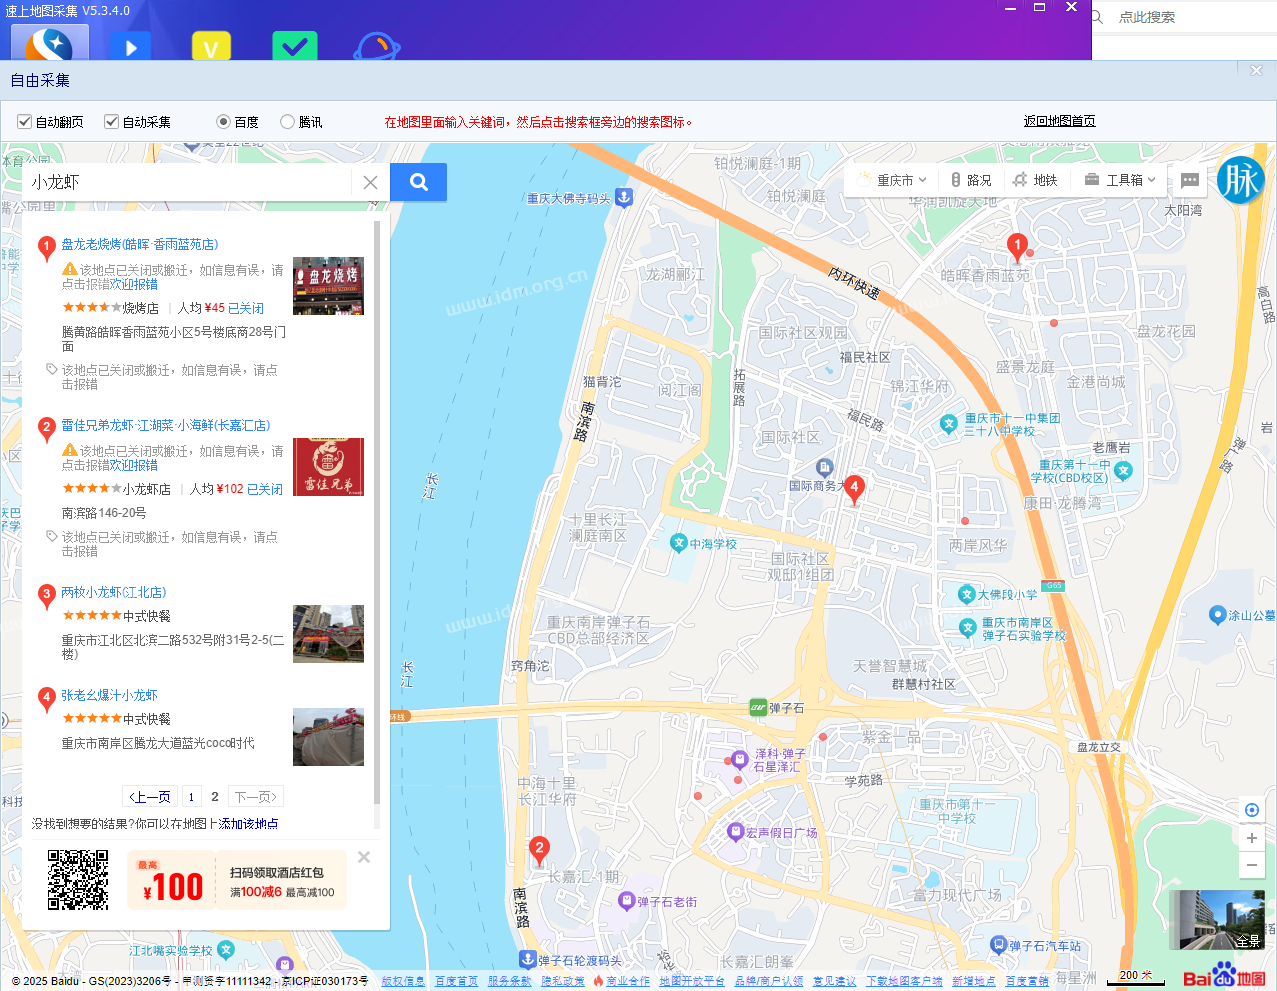The image size is (1277, 991).
Task: Go to previous page 上一页
Action: coord(150,797)
